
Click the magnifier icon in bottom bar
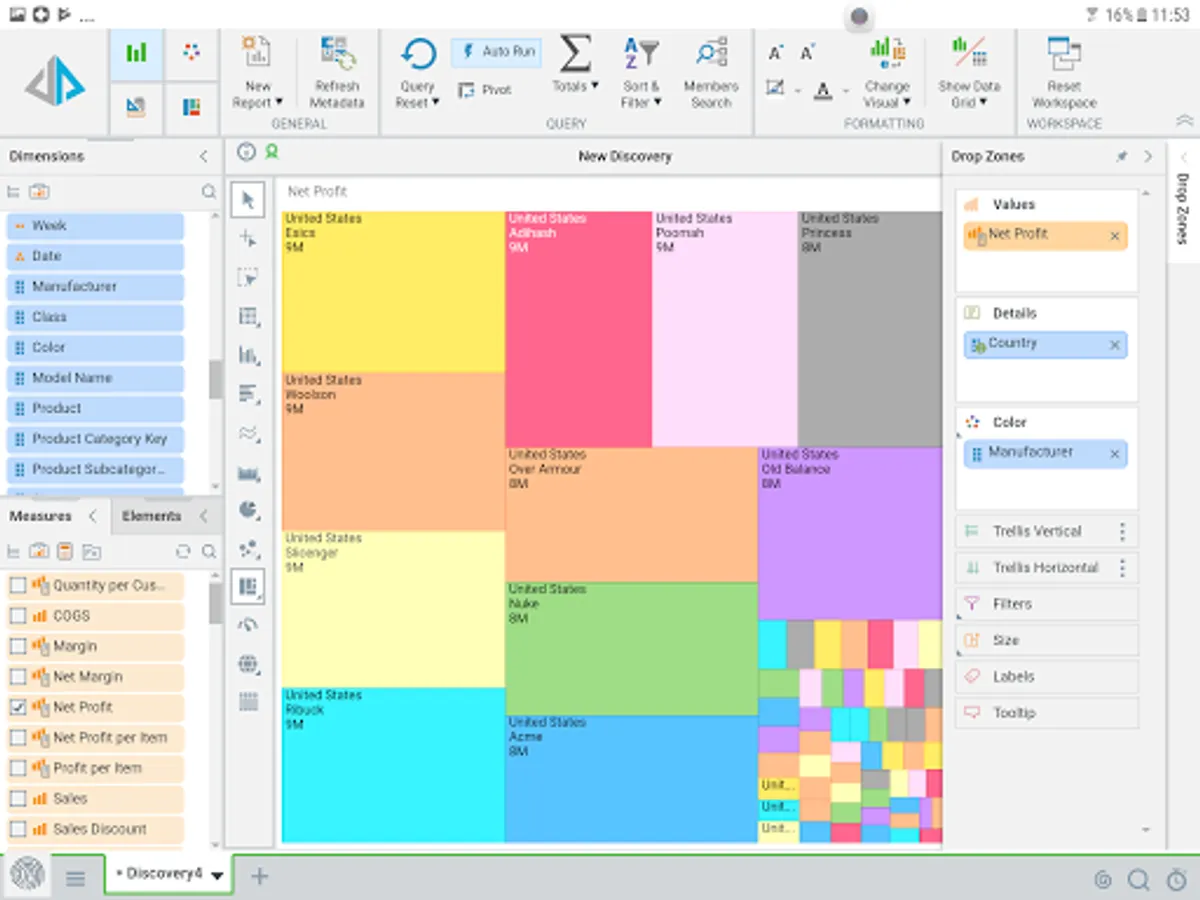pyautogui.click(x=1138, y=879)
